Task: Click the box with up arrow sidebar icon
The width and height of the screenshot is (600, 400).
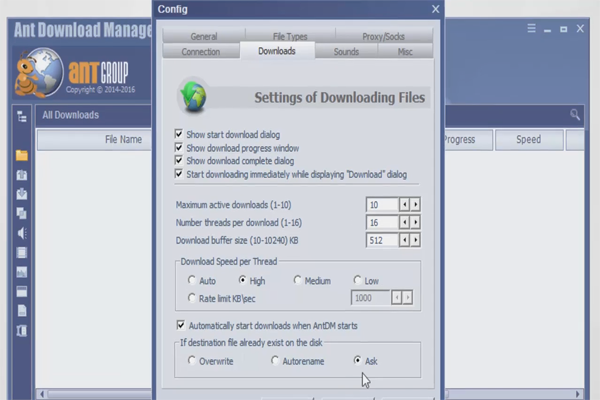Action: click(x=22, y=175)
